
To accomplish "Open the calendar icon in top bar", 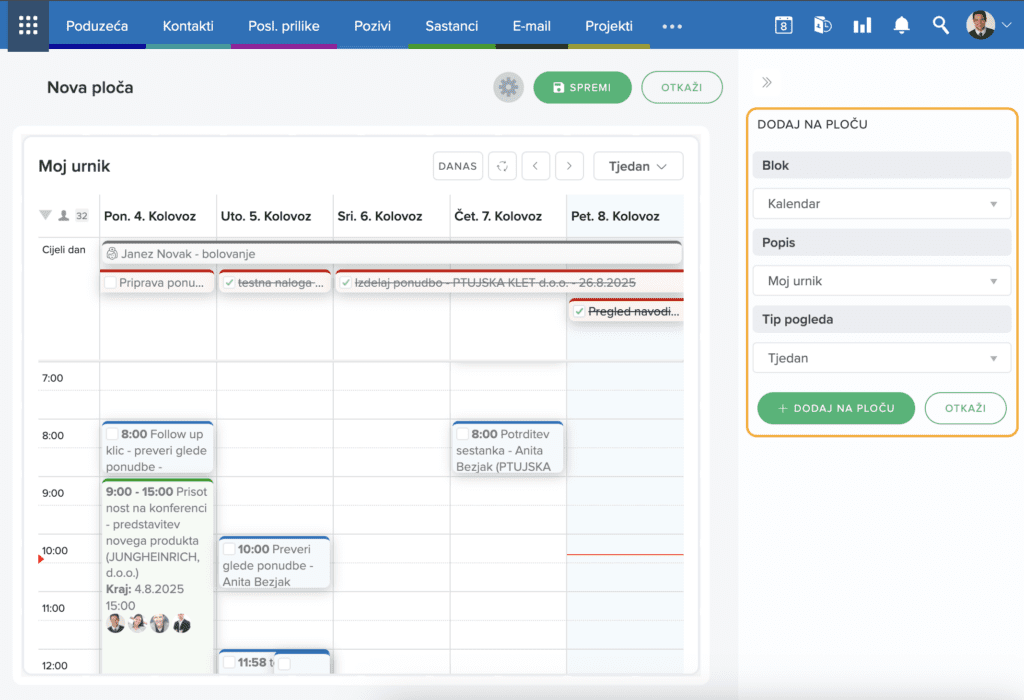I will (x=784, y=26).
